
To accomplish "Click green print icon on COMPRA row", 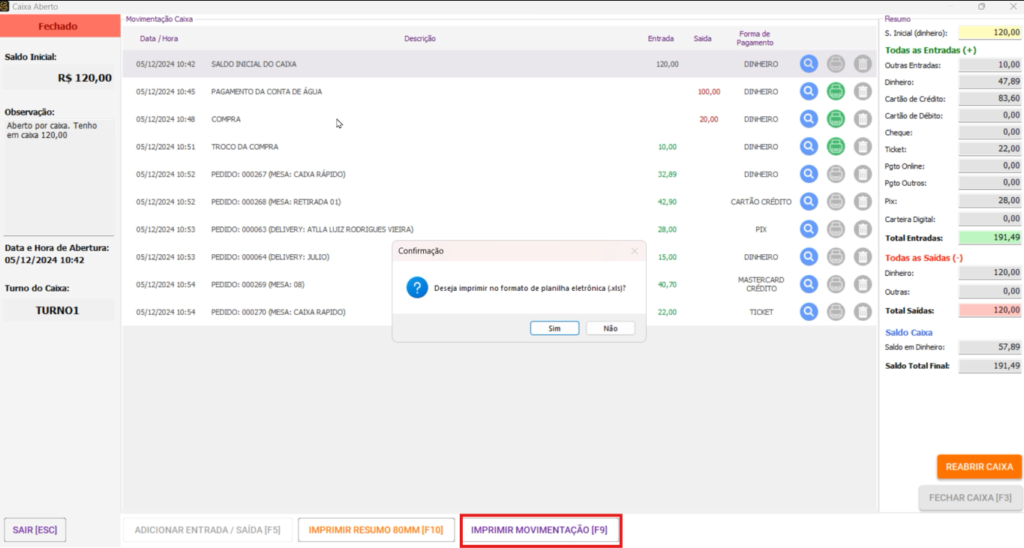I will tap(836, 119).
